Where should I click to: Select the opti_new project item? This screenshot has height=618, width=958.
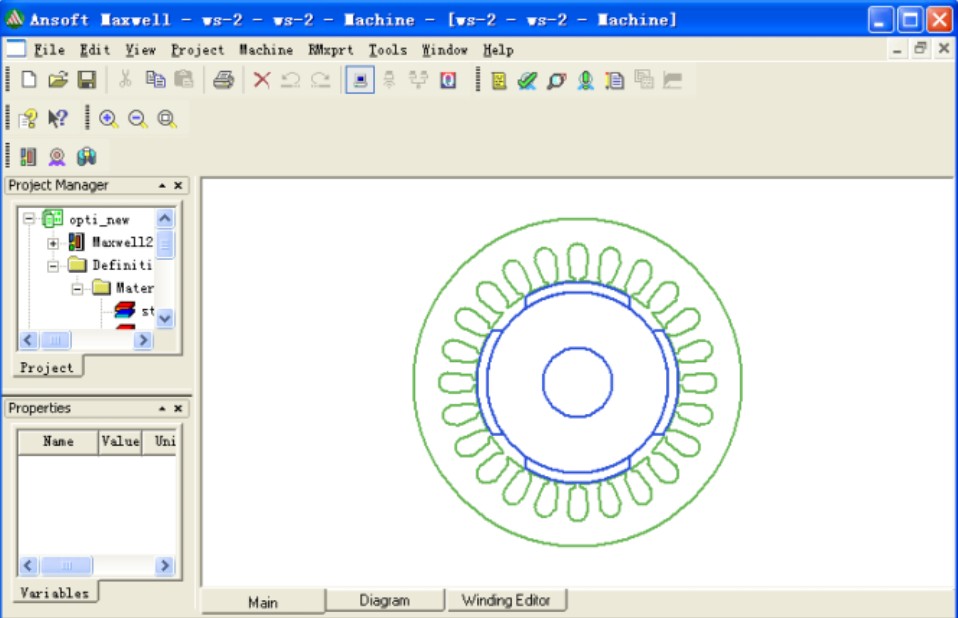point(99,219)
